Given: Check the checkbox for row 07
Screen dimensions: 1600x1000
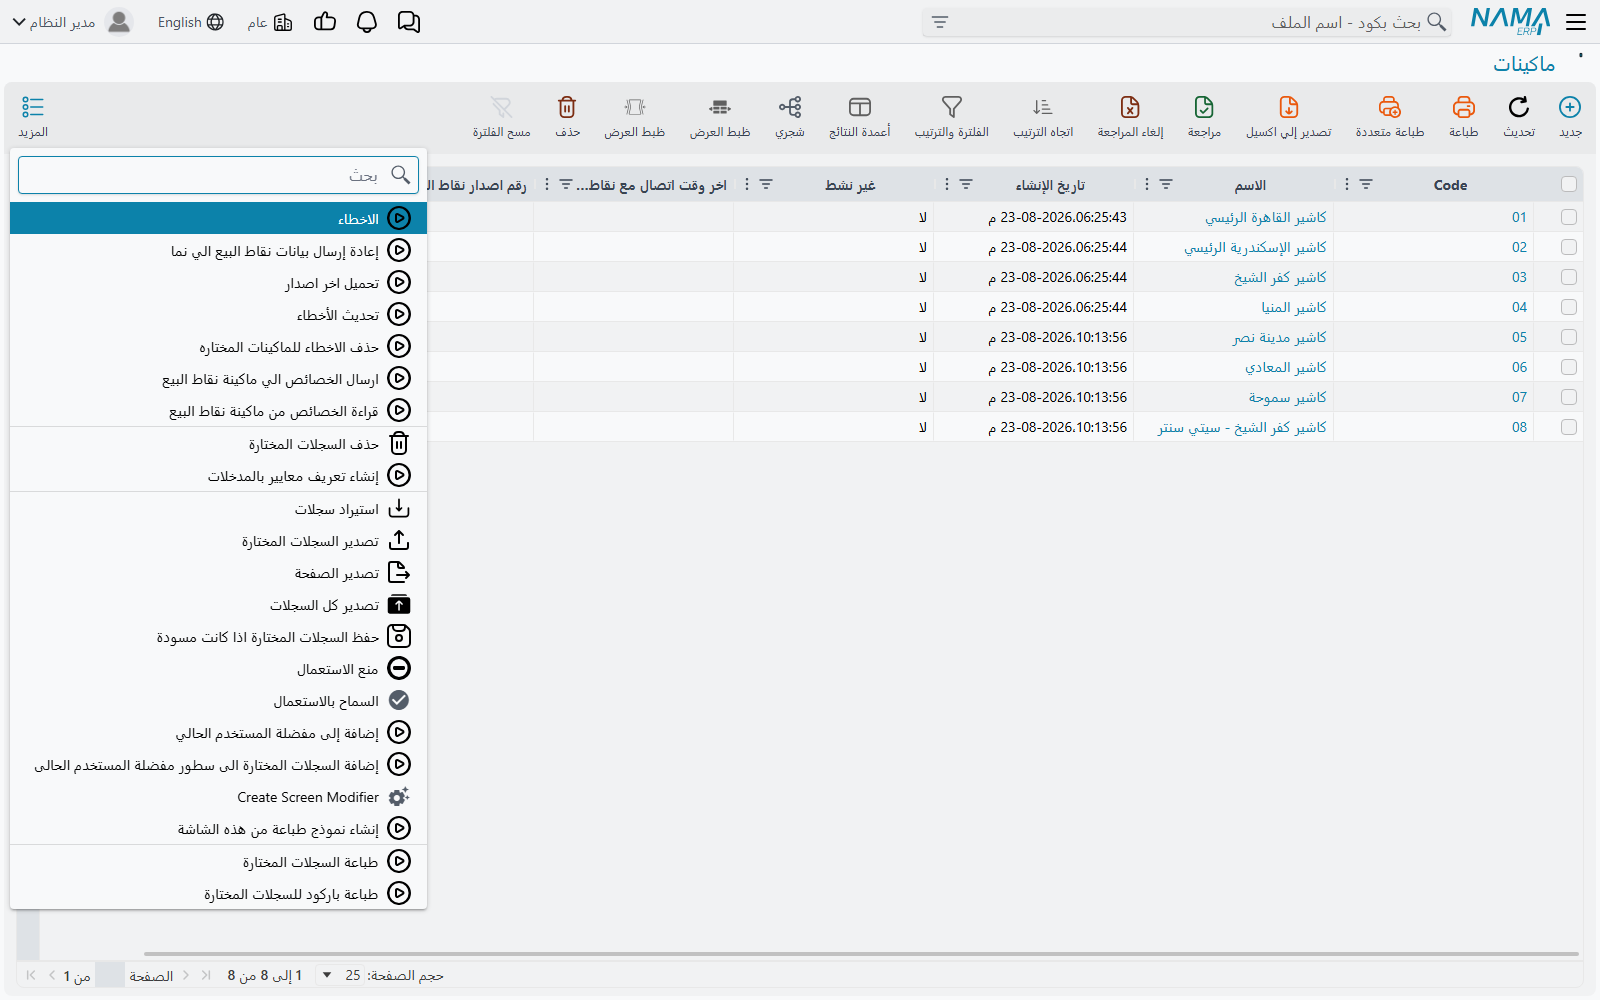Looking at the screenshot, I should click(x=1569, y=397).
